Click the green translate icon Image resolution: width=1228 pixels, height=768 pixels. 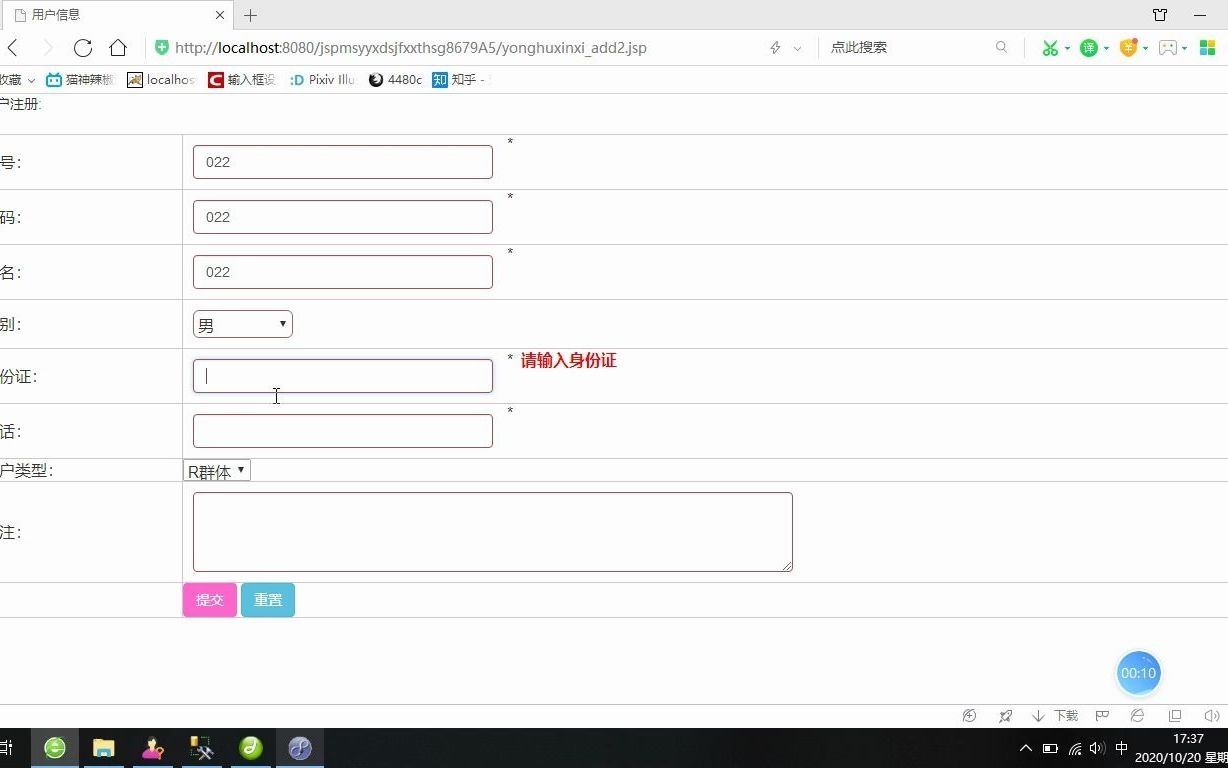click(1090, 47)
